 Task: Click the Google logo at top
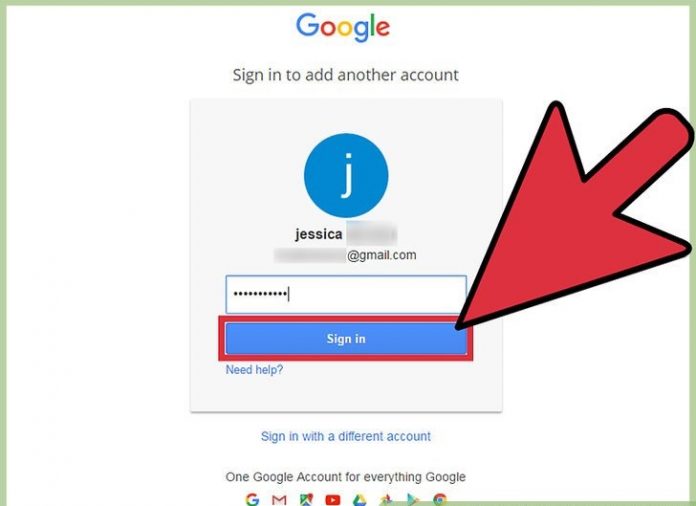tap(343, 27)
